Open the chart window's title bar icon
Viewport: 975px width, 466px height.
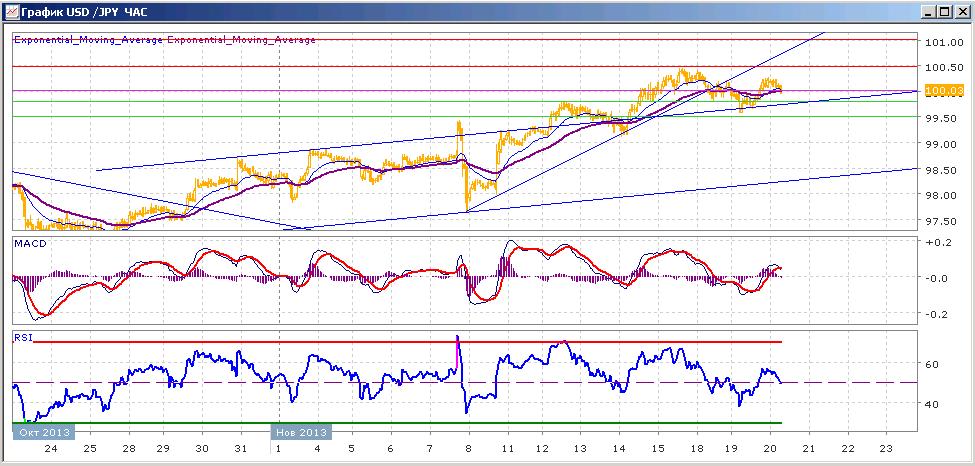pyautogui.click(x=12, y=11)
